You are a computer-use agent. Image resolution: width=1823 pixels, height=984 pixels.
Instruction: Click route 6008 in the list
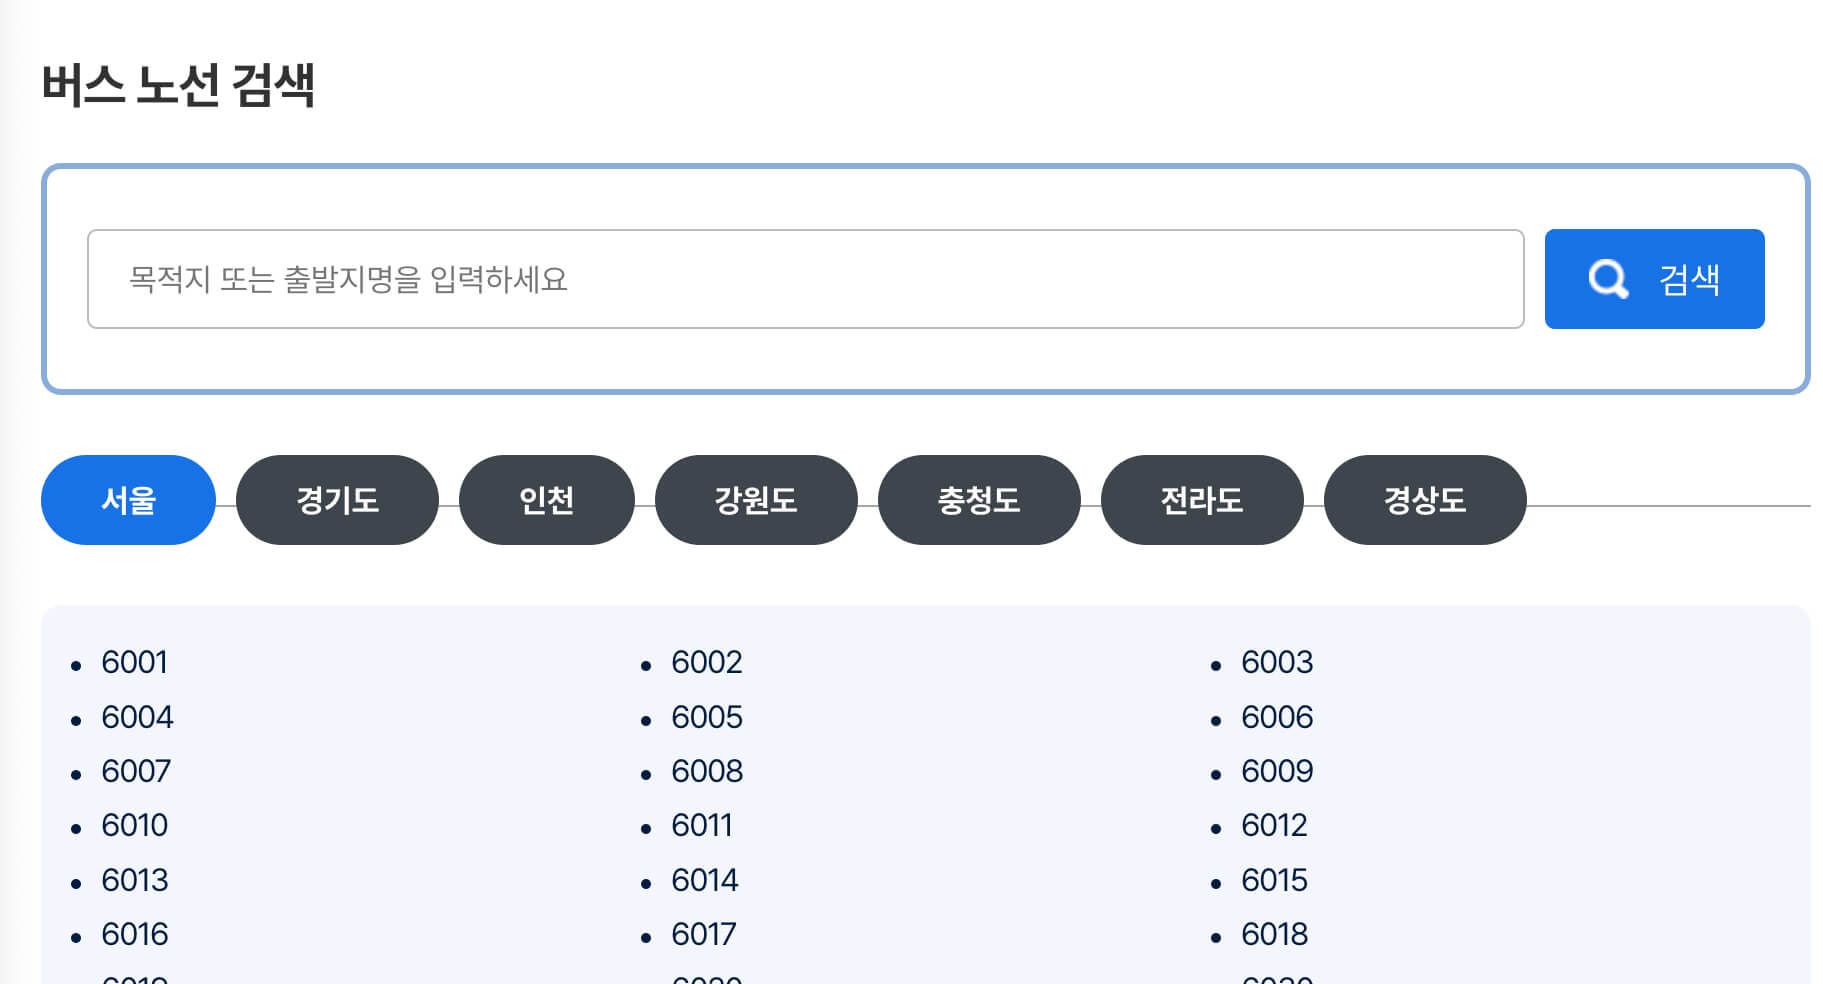706,771
